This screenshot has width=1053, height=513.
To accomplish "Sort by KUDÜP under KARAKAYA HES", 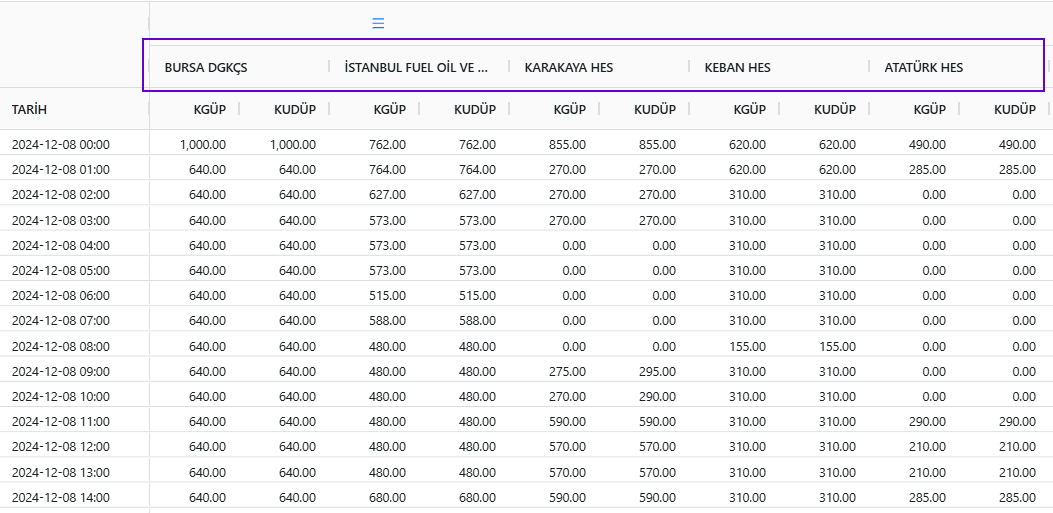I will click(655, 109).
